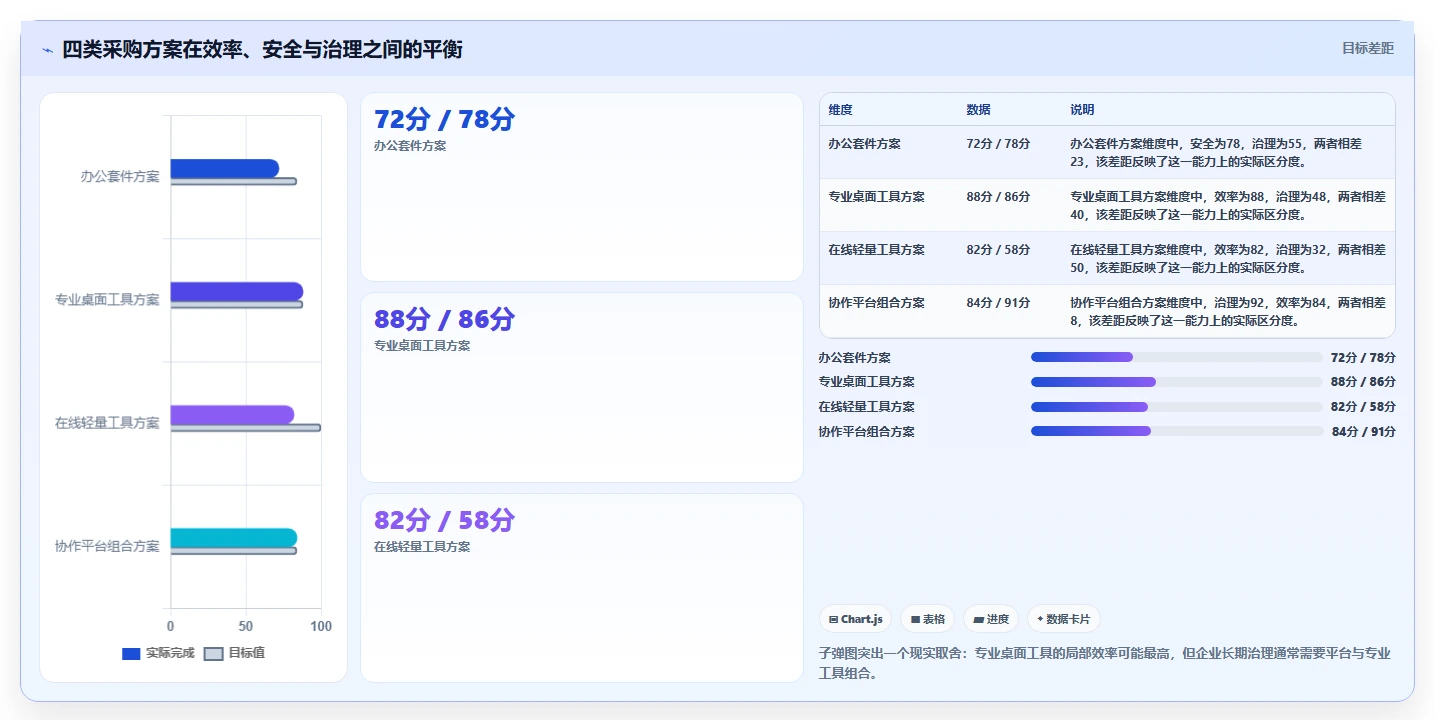The height and width of the screenshot is (720, 1435).
Task: Click the 50 tick on the chart axis
Action: [246, 626]
